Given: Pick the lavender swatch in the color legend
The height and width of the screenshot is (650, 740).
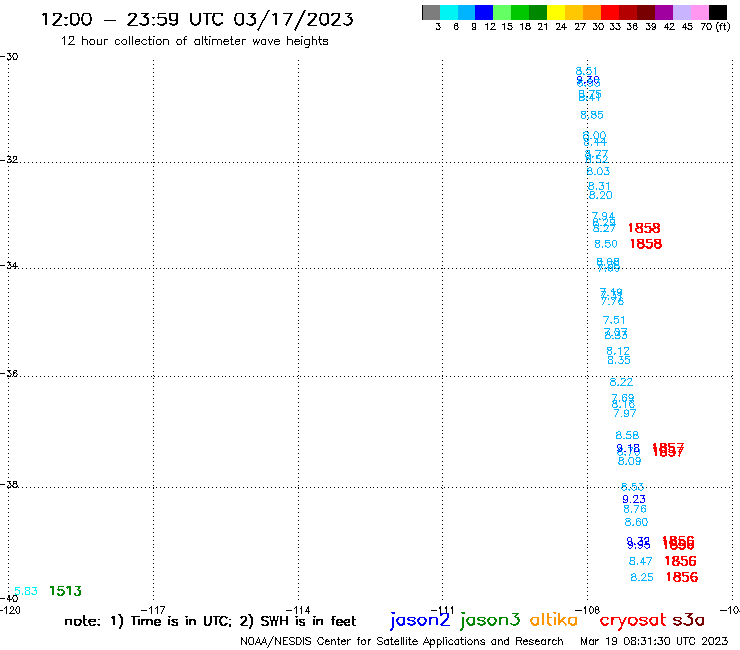Looking at the screenshot, I should 682,13.
